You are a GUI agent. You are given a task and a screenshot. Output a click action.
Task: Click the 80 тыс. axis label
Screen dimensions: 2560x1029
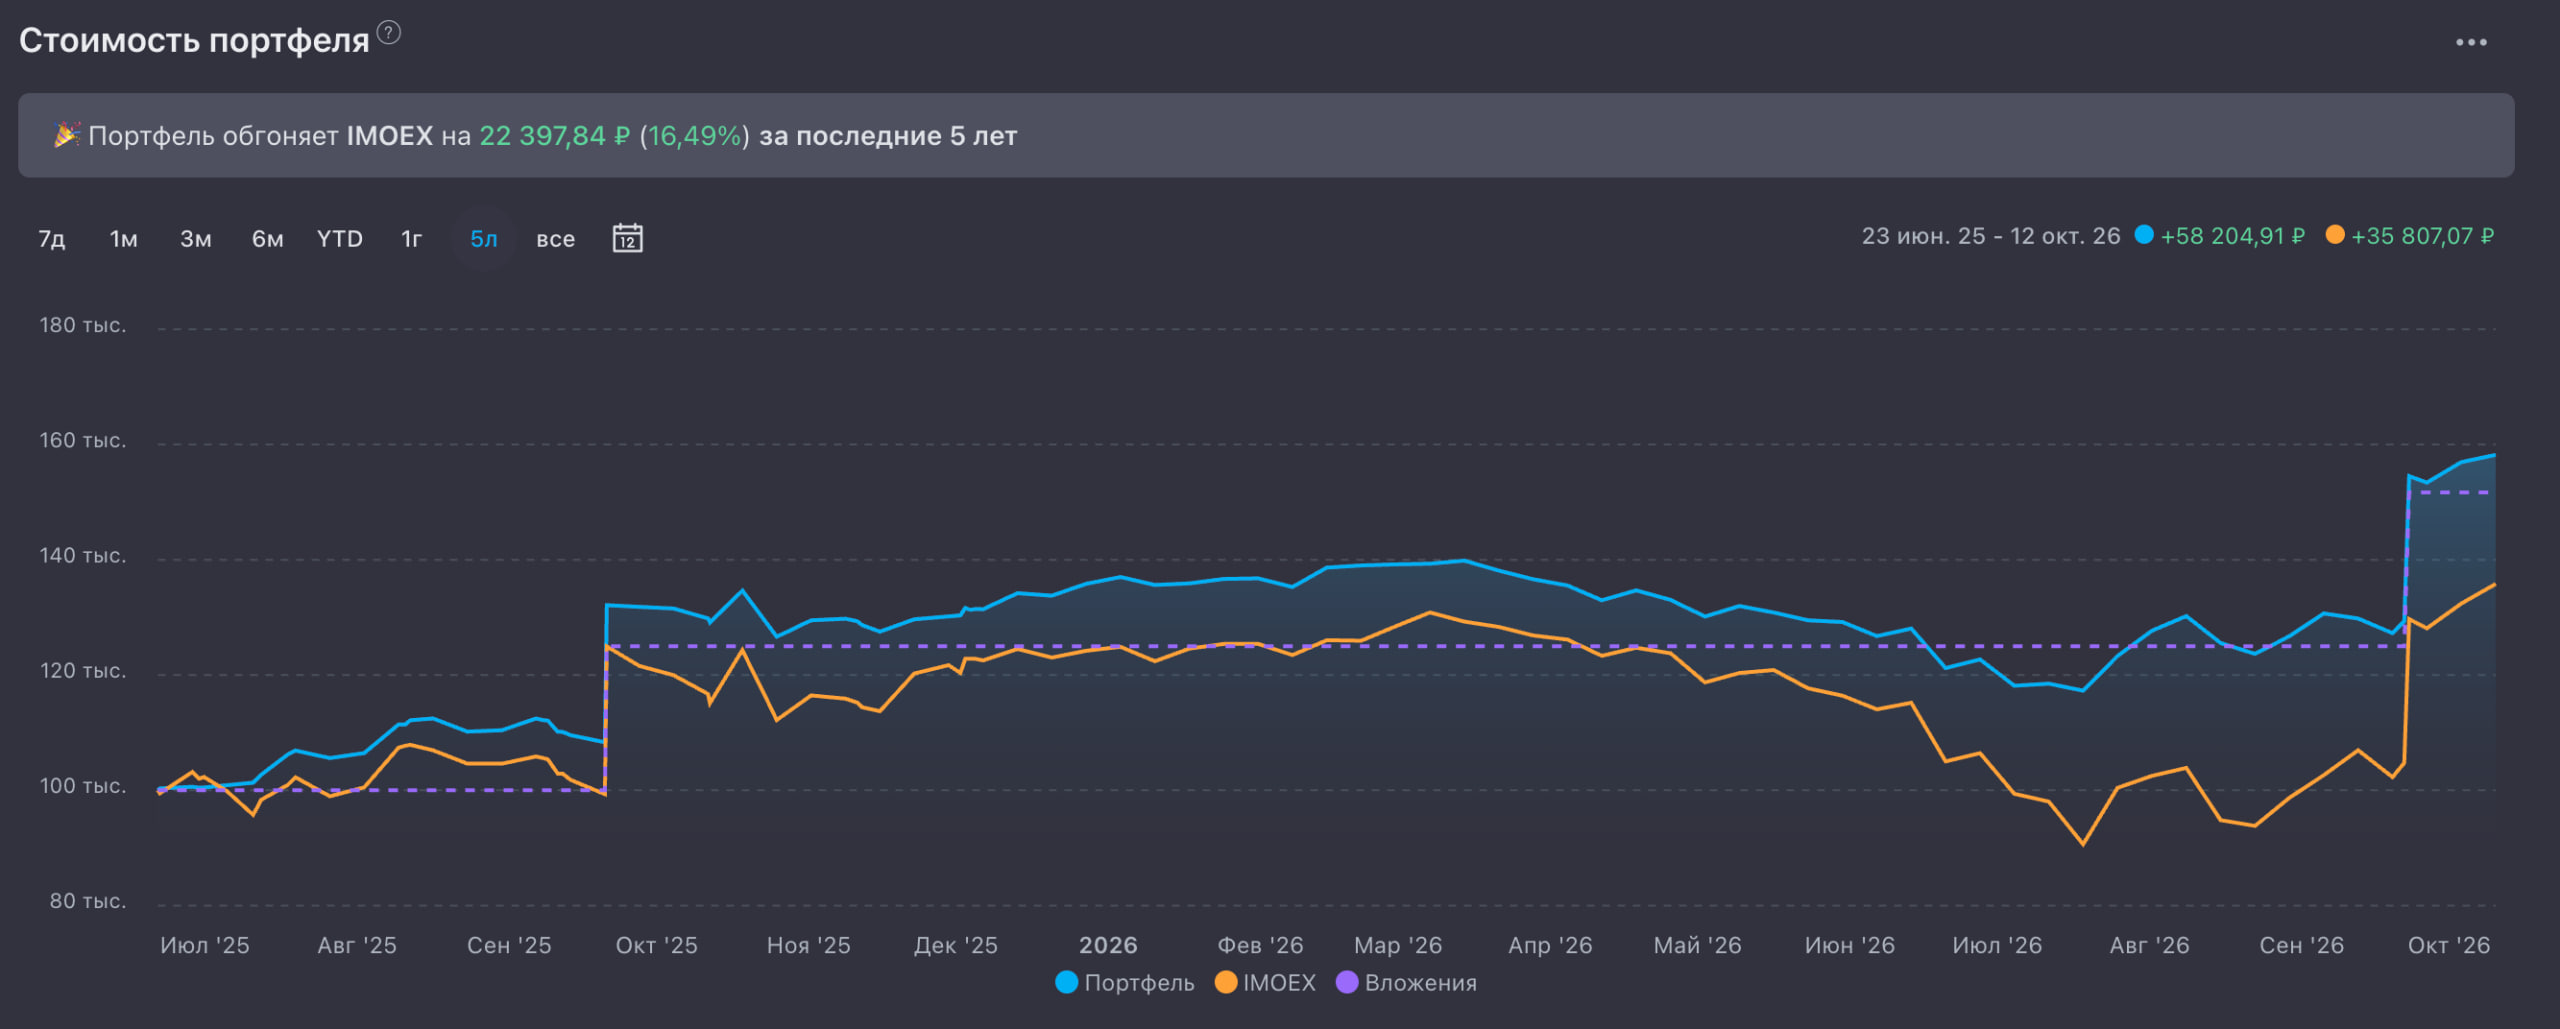(x=88, y=901)
